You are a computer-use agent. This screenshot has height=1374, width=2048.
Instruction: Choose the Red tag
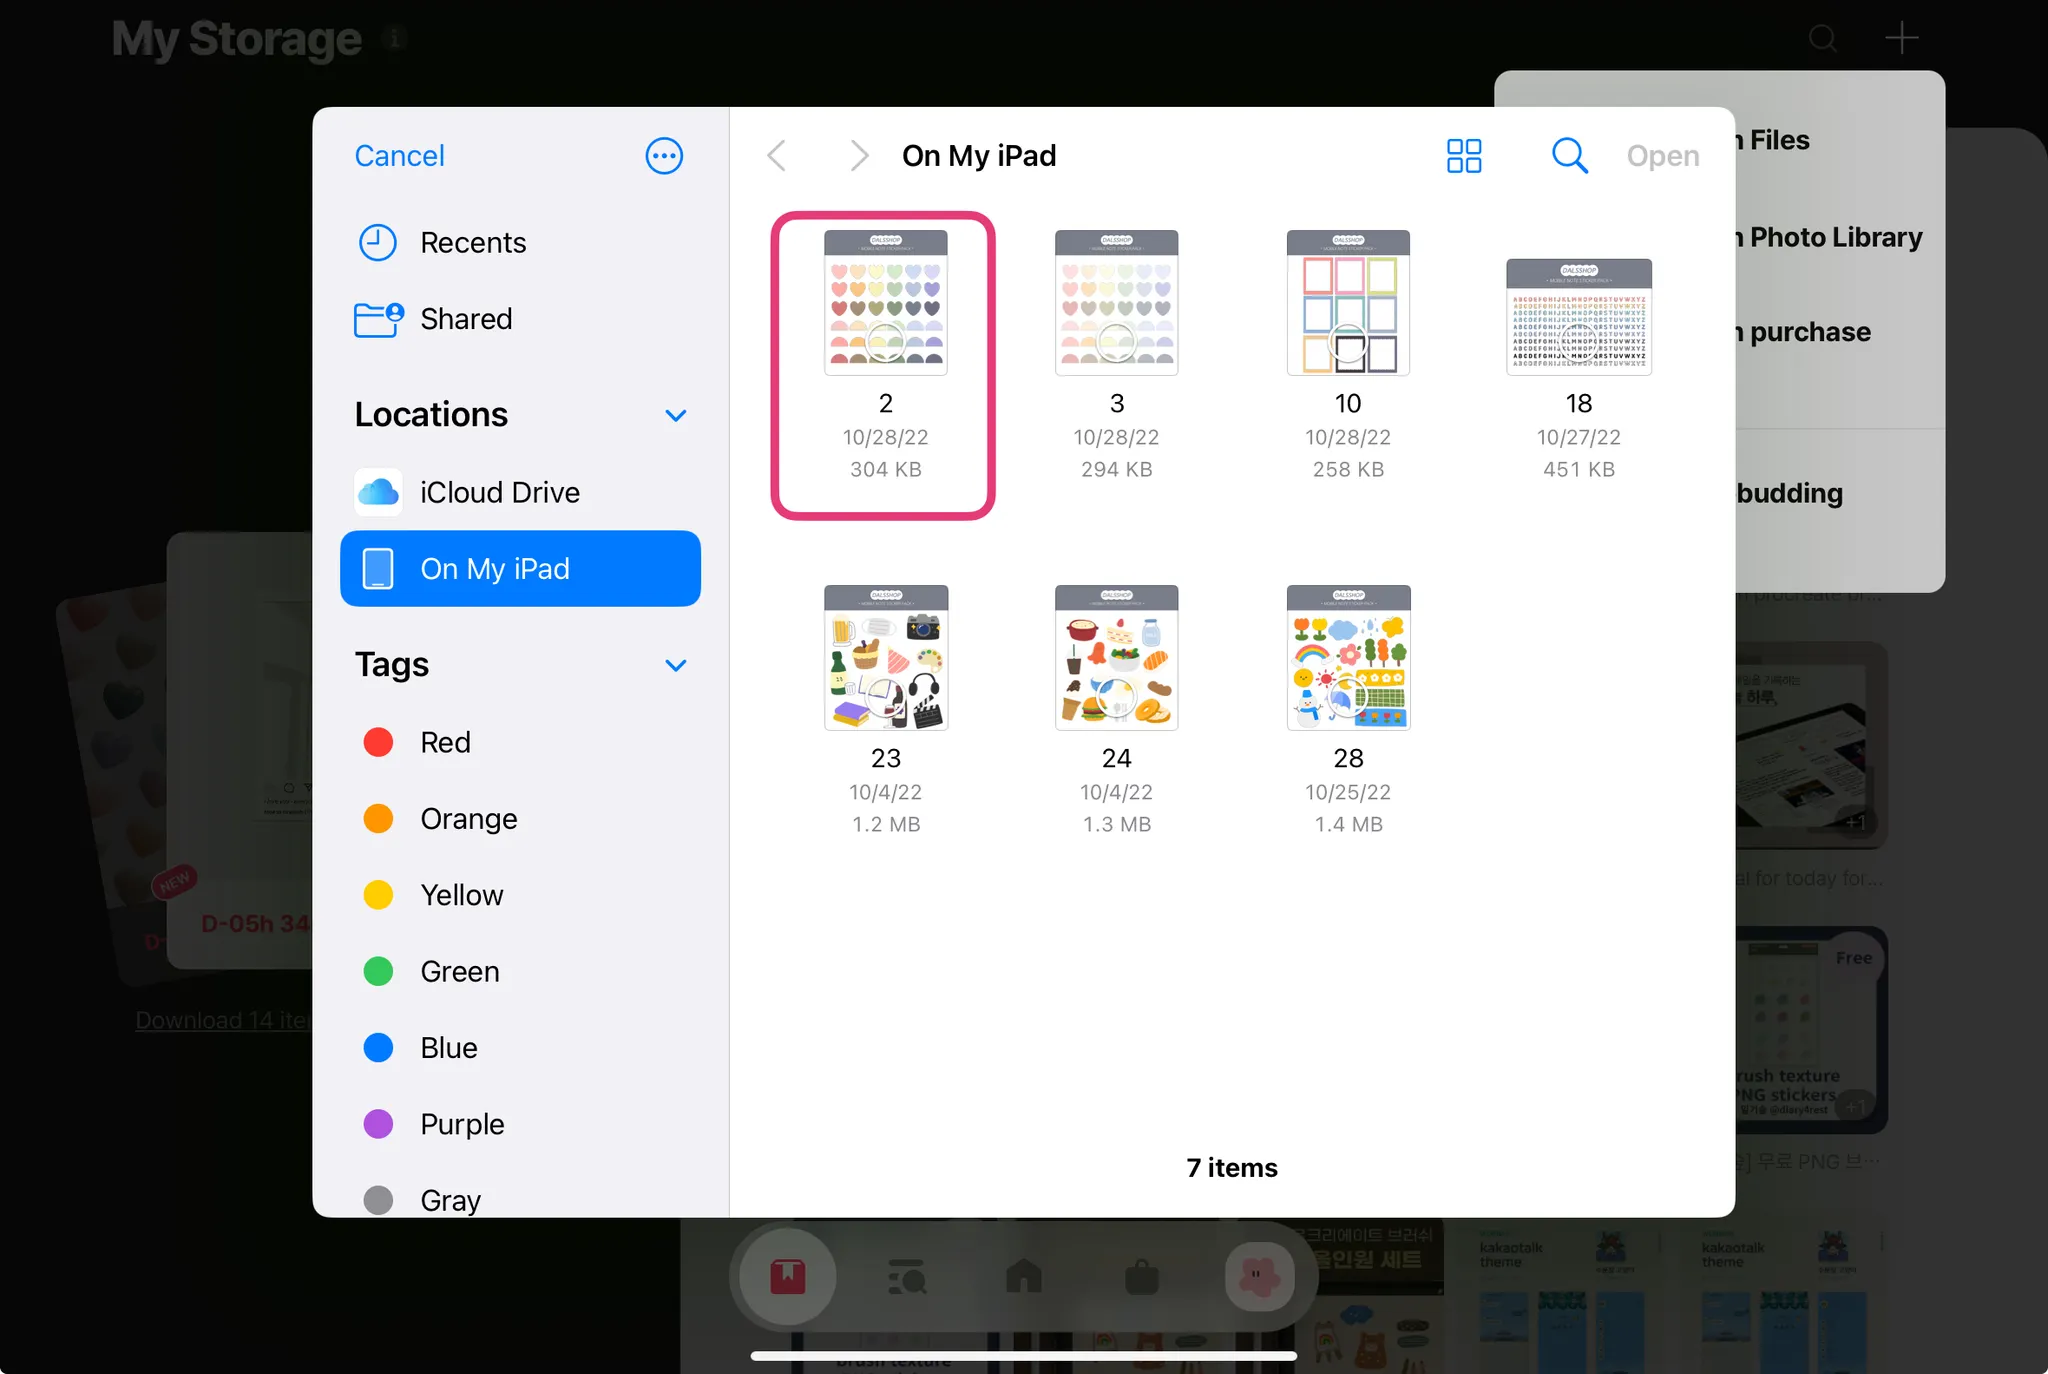444,742
